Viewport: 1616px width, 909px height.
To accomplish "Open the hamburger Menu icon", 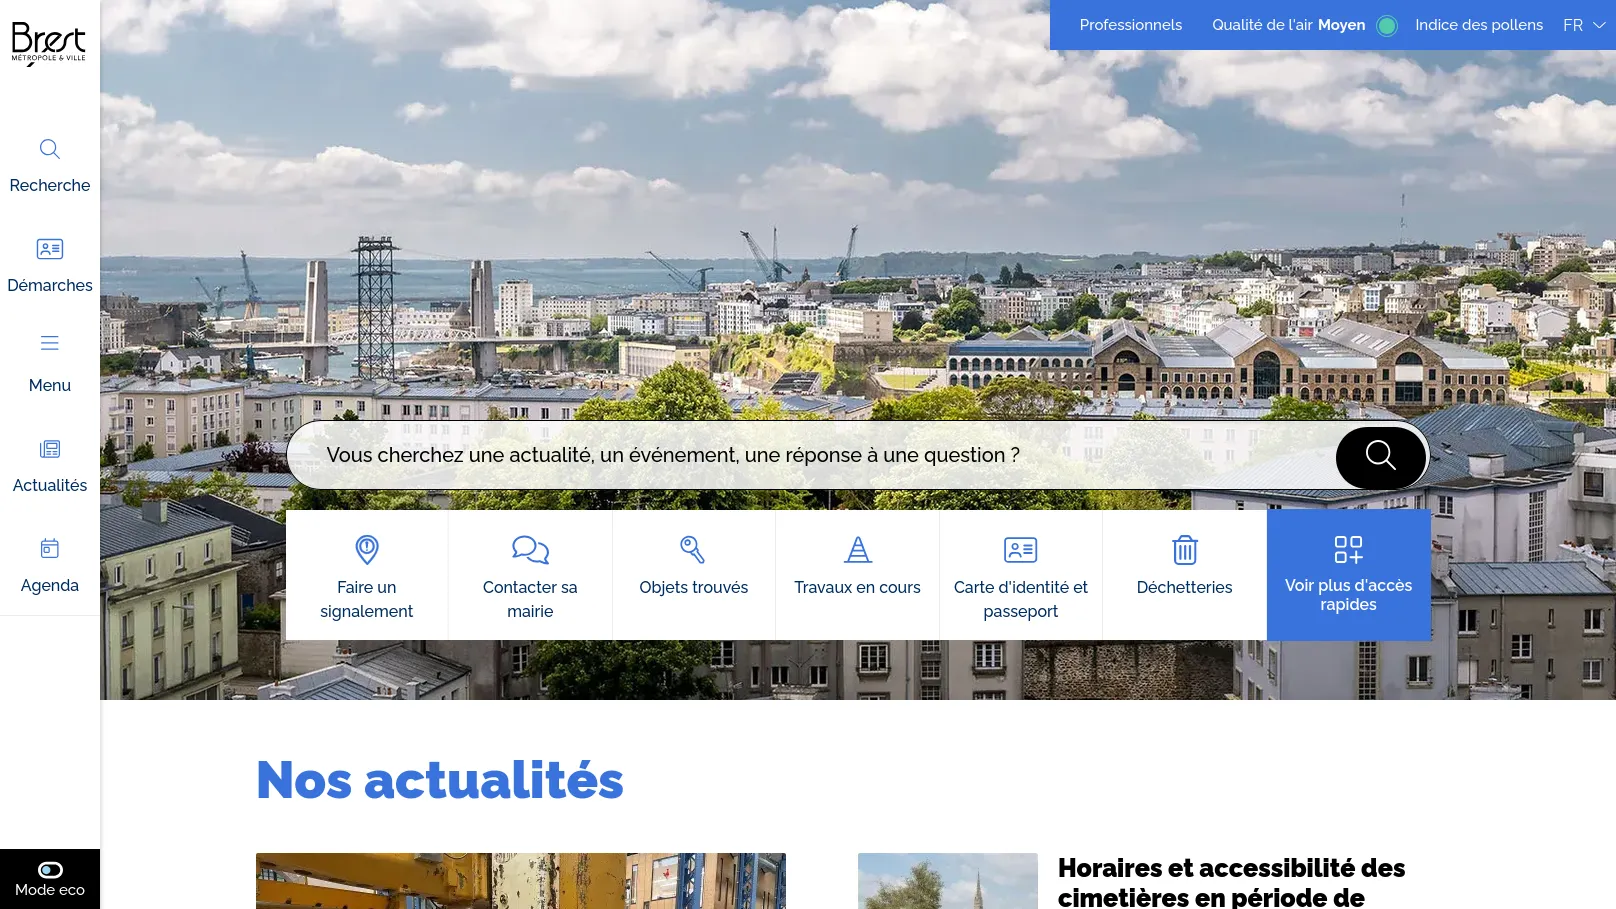I will pyautogui.click(x=50, y=344).
